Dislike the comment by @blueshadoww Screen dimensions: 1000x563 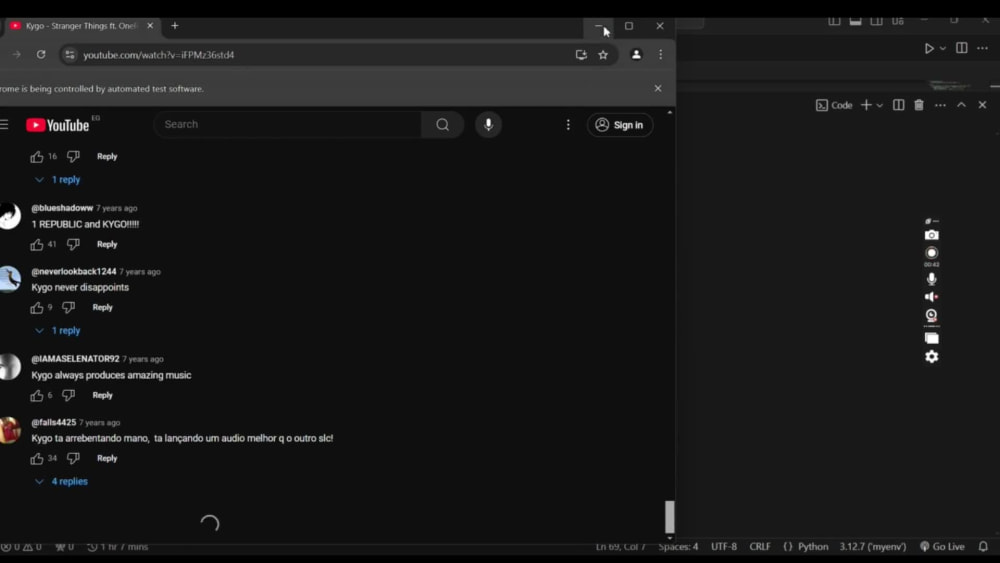coord(73,244)
